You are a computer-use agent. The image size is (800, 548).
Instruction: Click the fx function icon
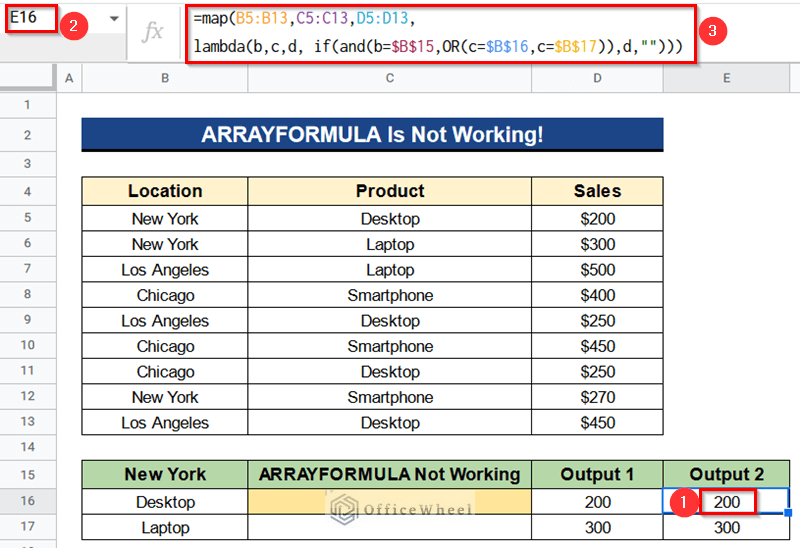[x=152, y=32]
